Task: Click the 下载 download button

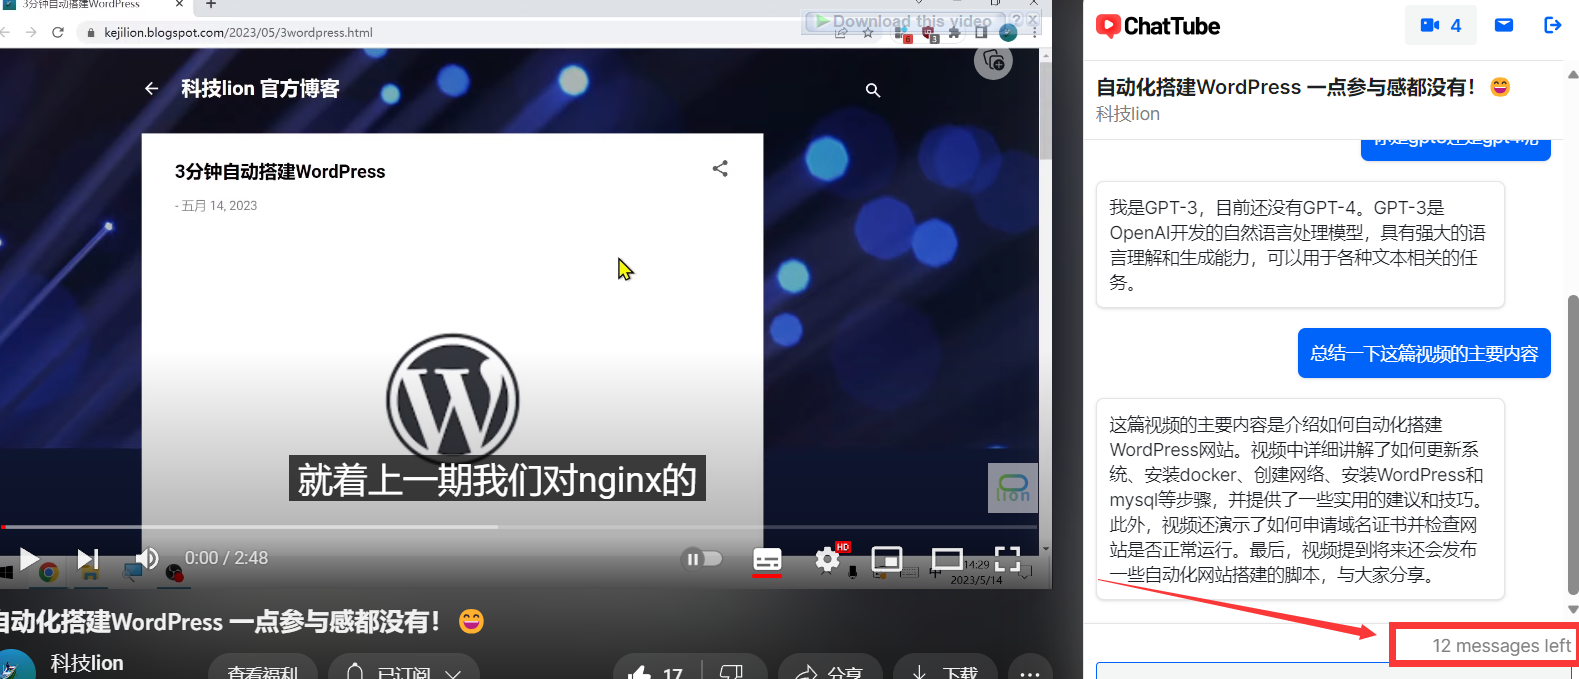Action: pos(945,672)
